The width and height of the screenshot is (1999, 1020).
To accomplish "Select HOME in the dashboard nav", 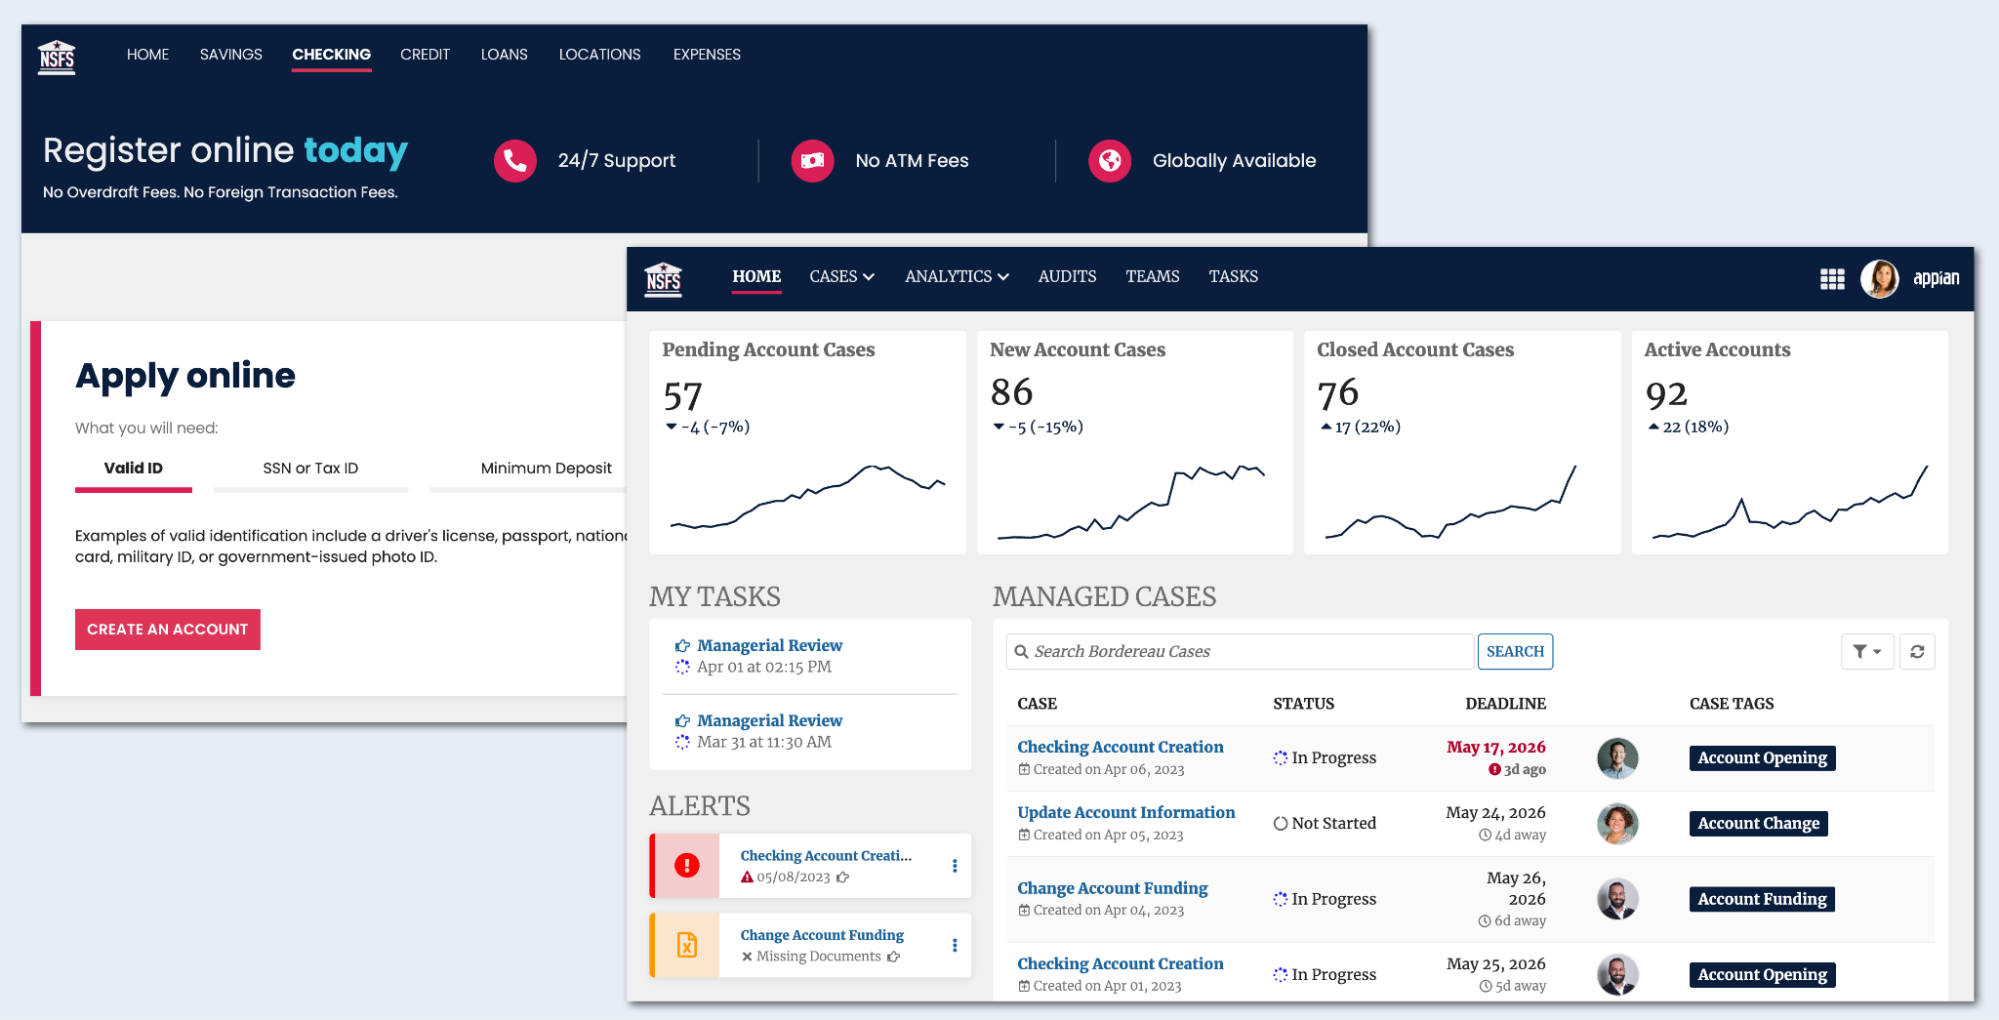I will 756,277.
